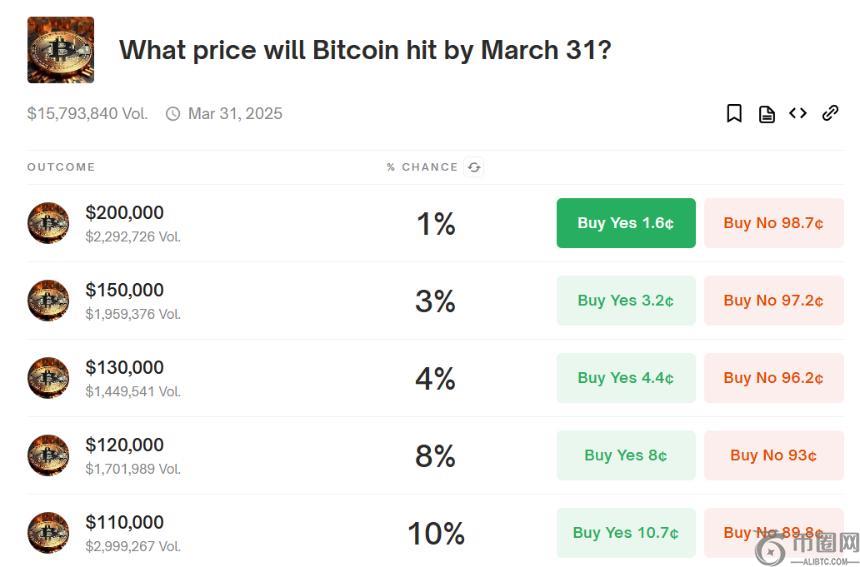860x567 pixels.
Task: Open the $110,000 outcome row title
Action: tap(124, 522)
